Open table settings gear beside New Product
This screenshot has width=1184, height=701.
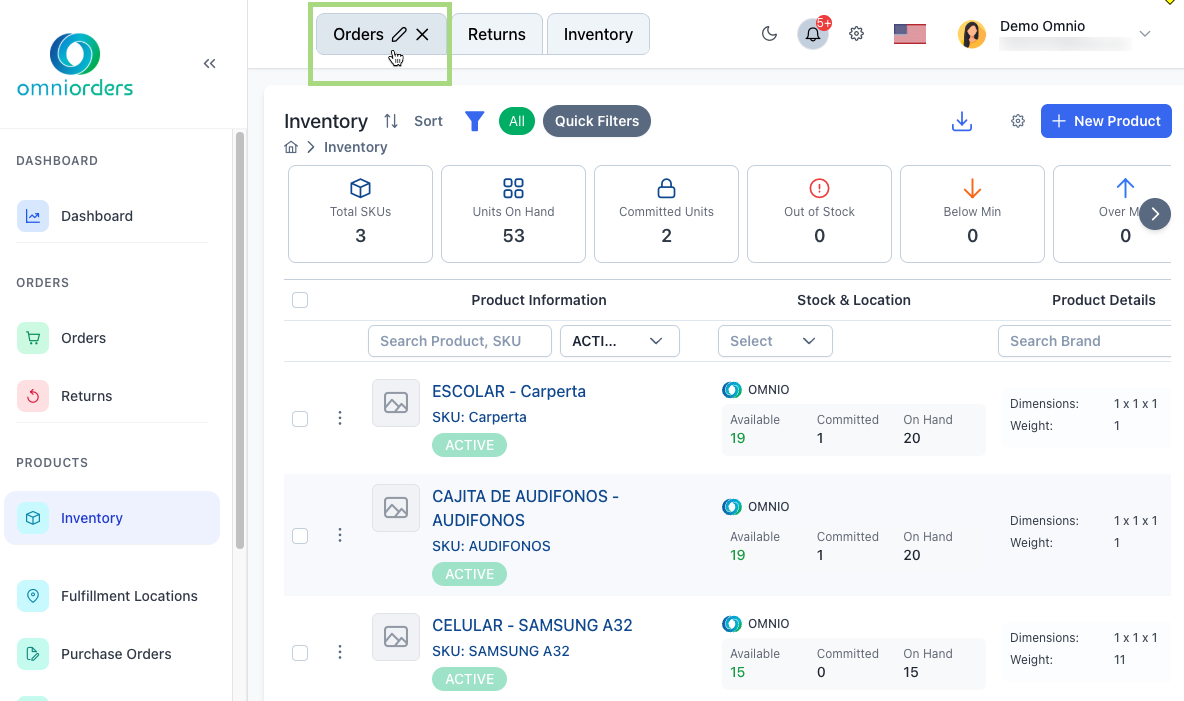point(1018,121)
